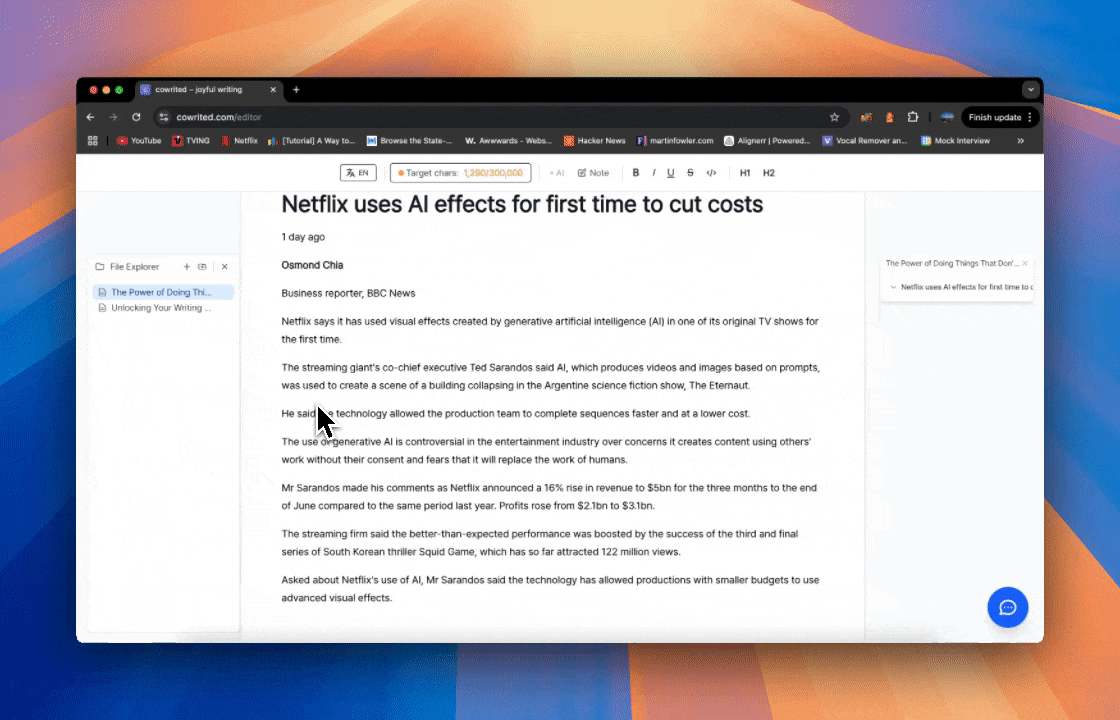
Task: Apply H1 heading style
Action: 745,173
